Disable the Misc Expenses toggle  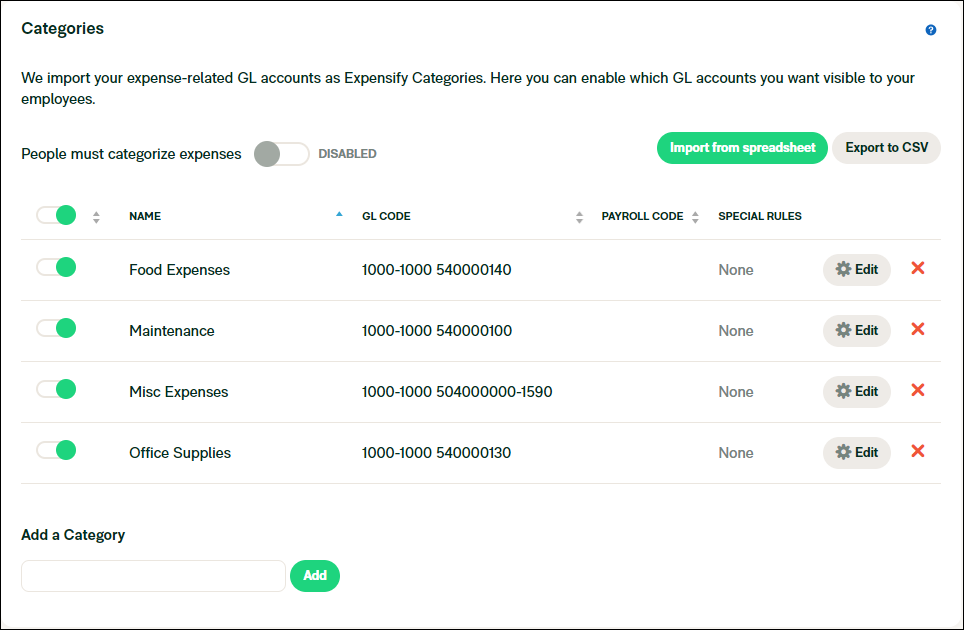pos(56,389)
